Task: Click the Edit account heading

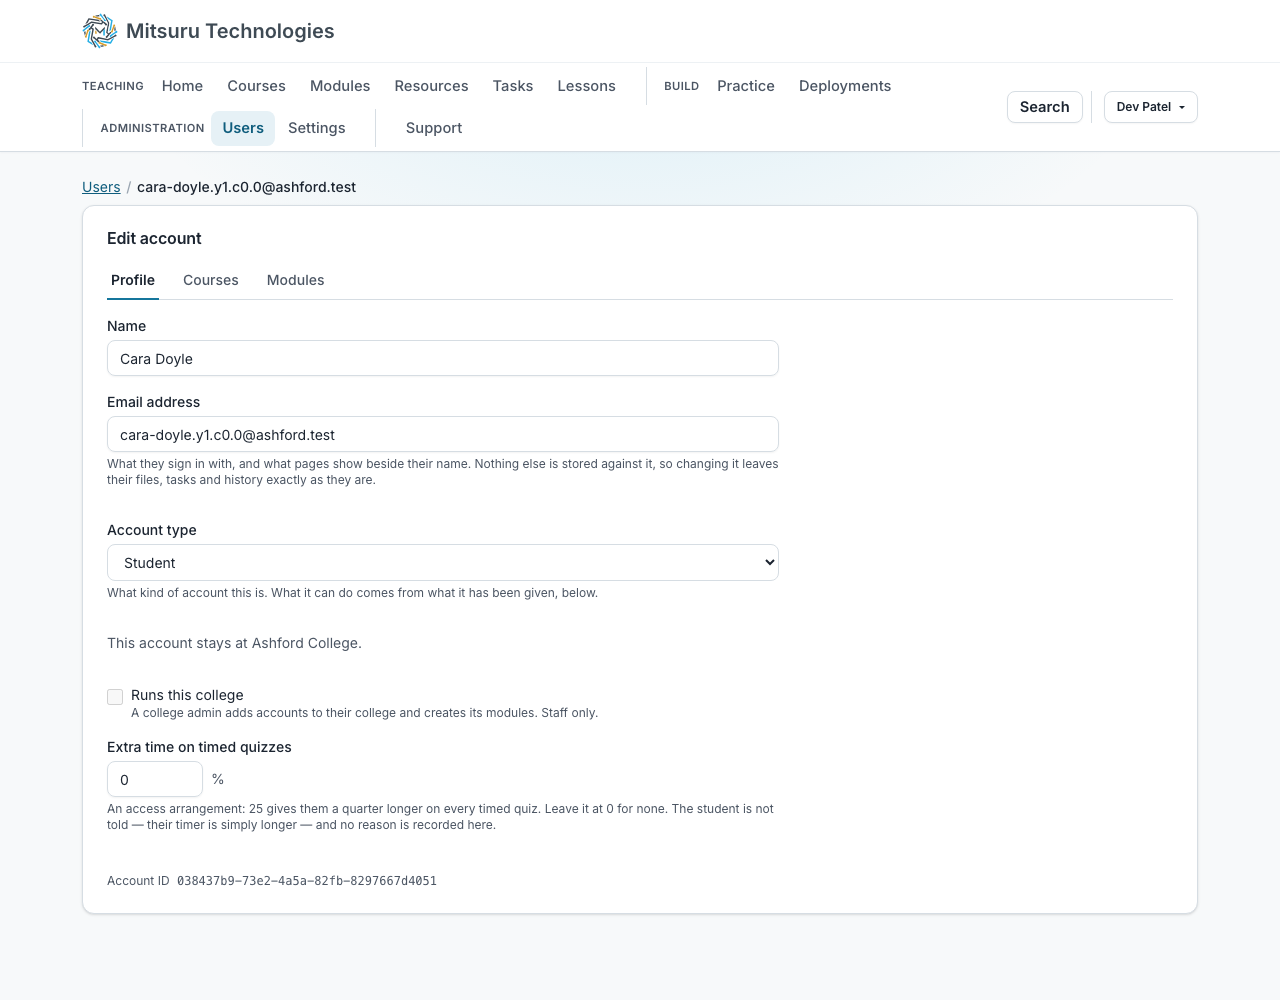Action: point(154,238)
